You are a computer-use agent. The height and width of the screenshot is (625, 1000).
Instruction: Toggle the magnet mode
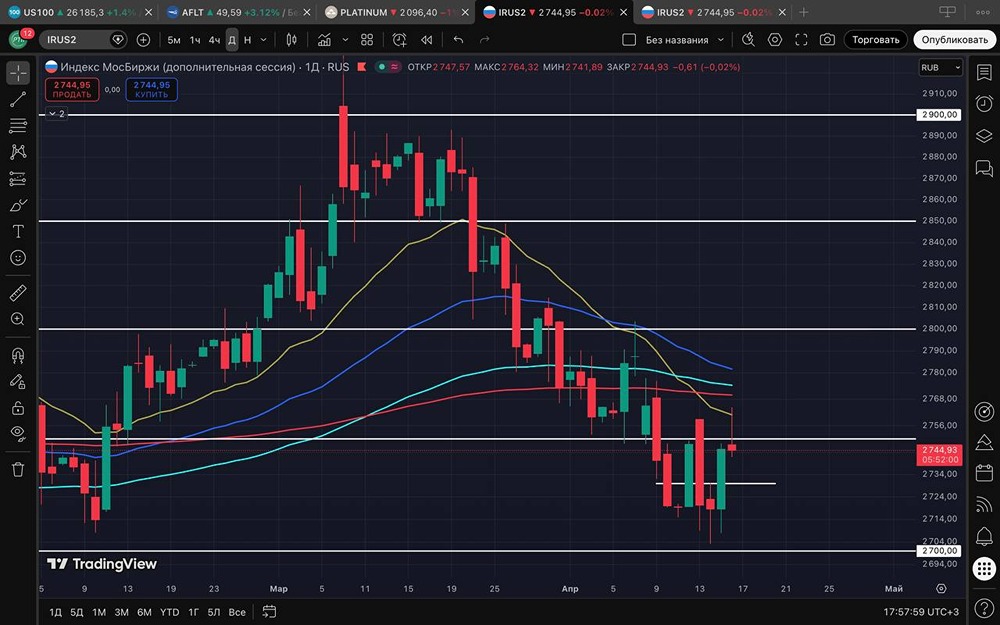pyautogui.click(x=18, y=355)
